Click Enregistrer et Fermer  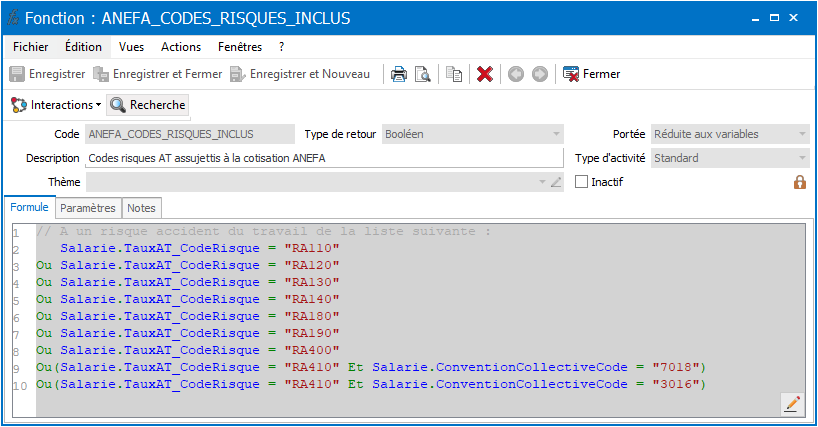[158, 74]
